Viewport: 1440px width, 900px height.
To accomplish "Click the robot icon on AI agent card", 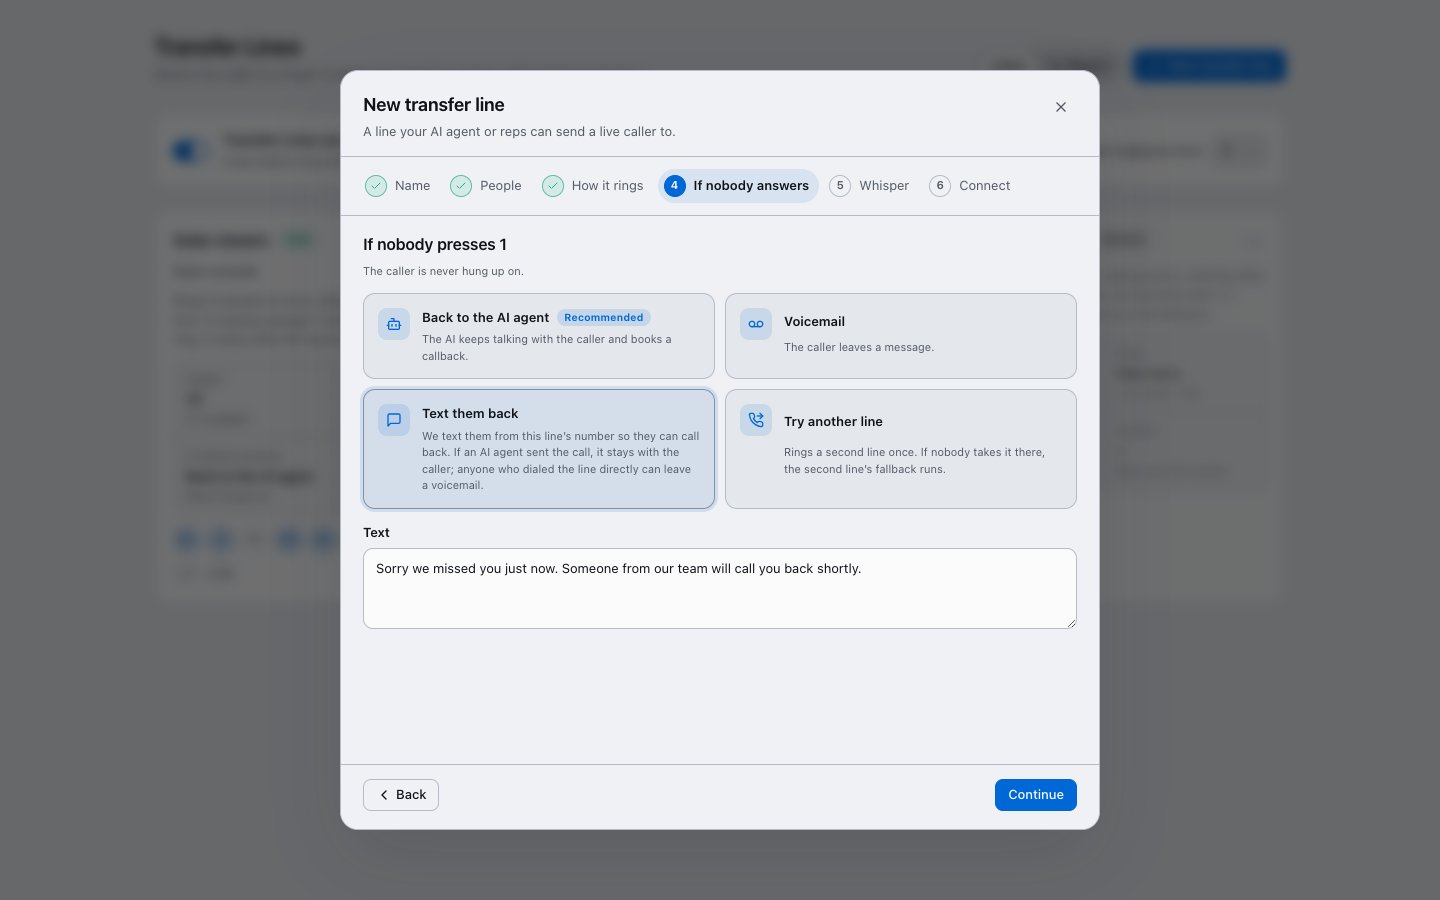I will coord(394,324).
